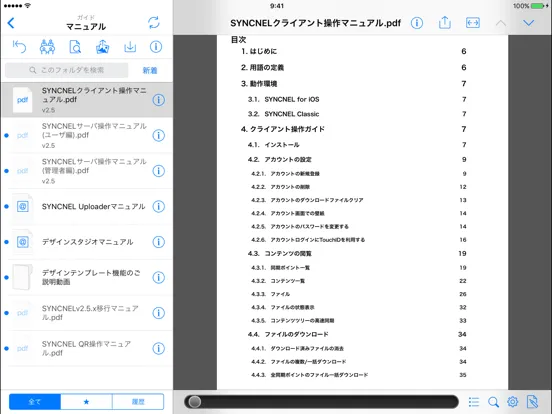Viewport: 552px width, 414px height.
Task: Show info for SYNCNELサーバ操作マニュアル(管理者編).pdf
Action: point(158,171)
